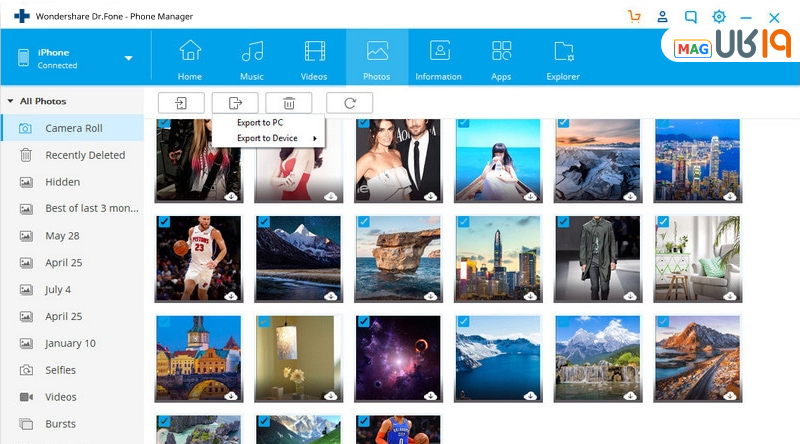
Task: Open the shopping cart icon
Action: coord(634,17)
